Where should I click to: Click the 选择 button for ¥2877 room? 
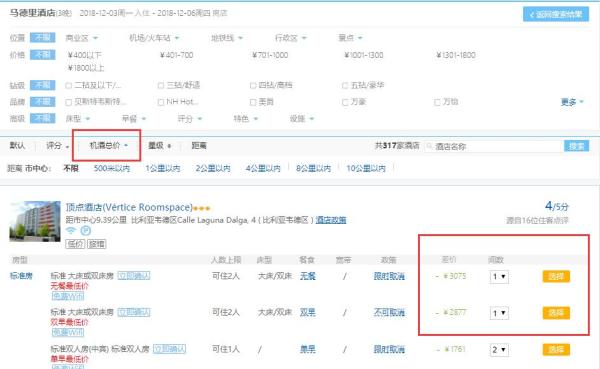(x=556, y=313)
